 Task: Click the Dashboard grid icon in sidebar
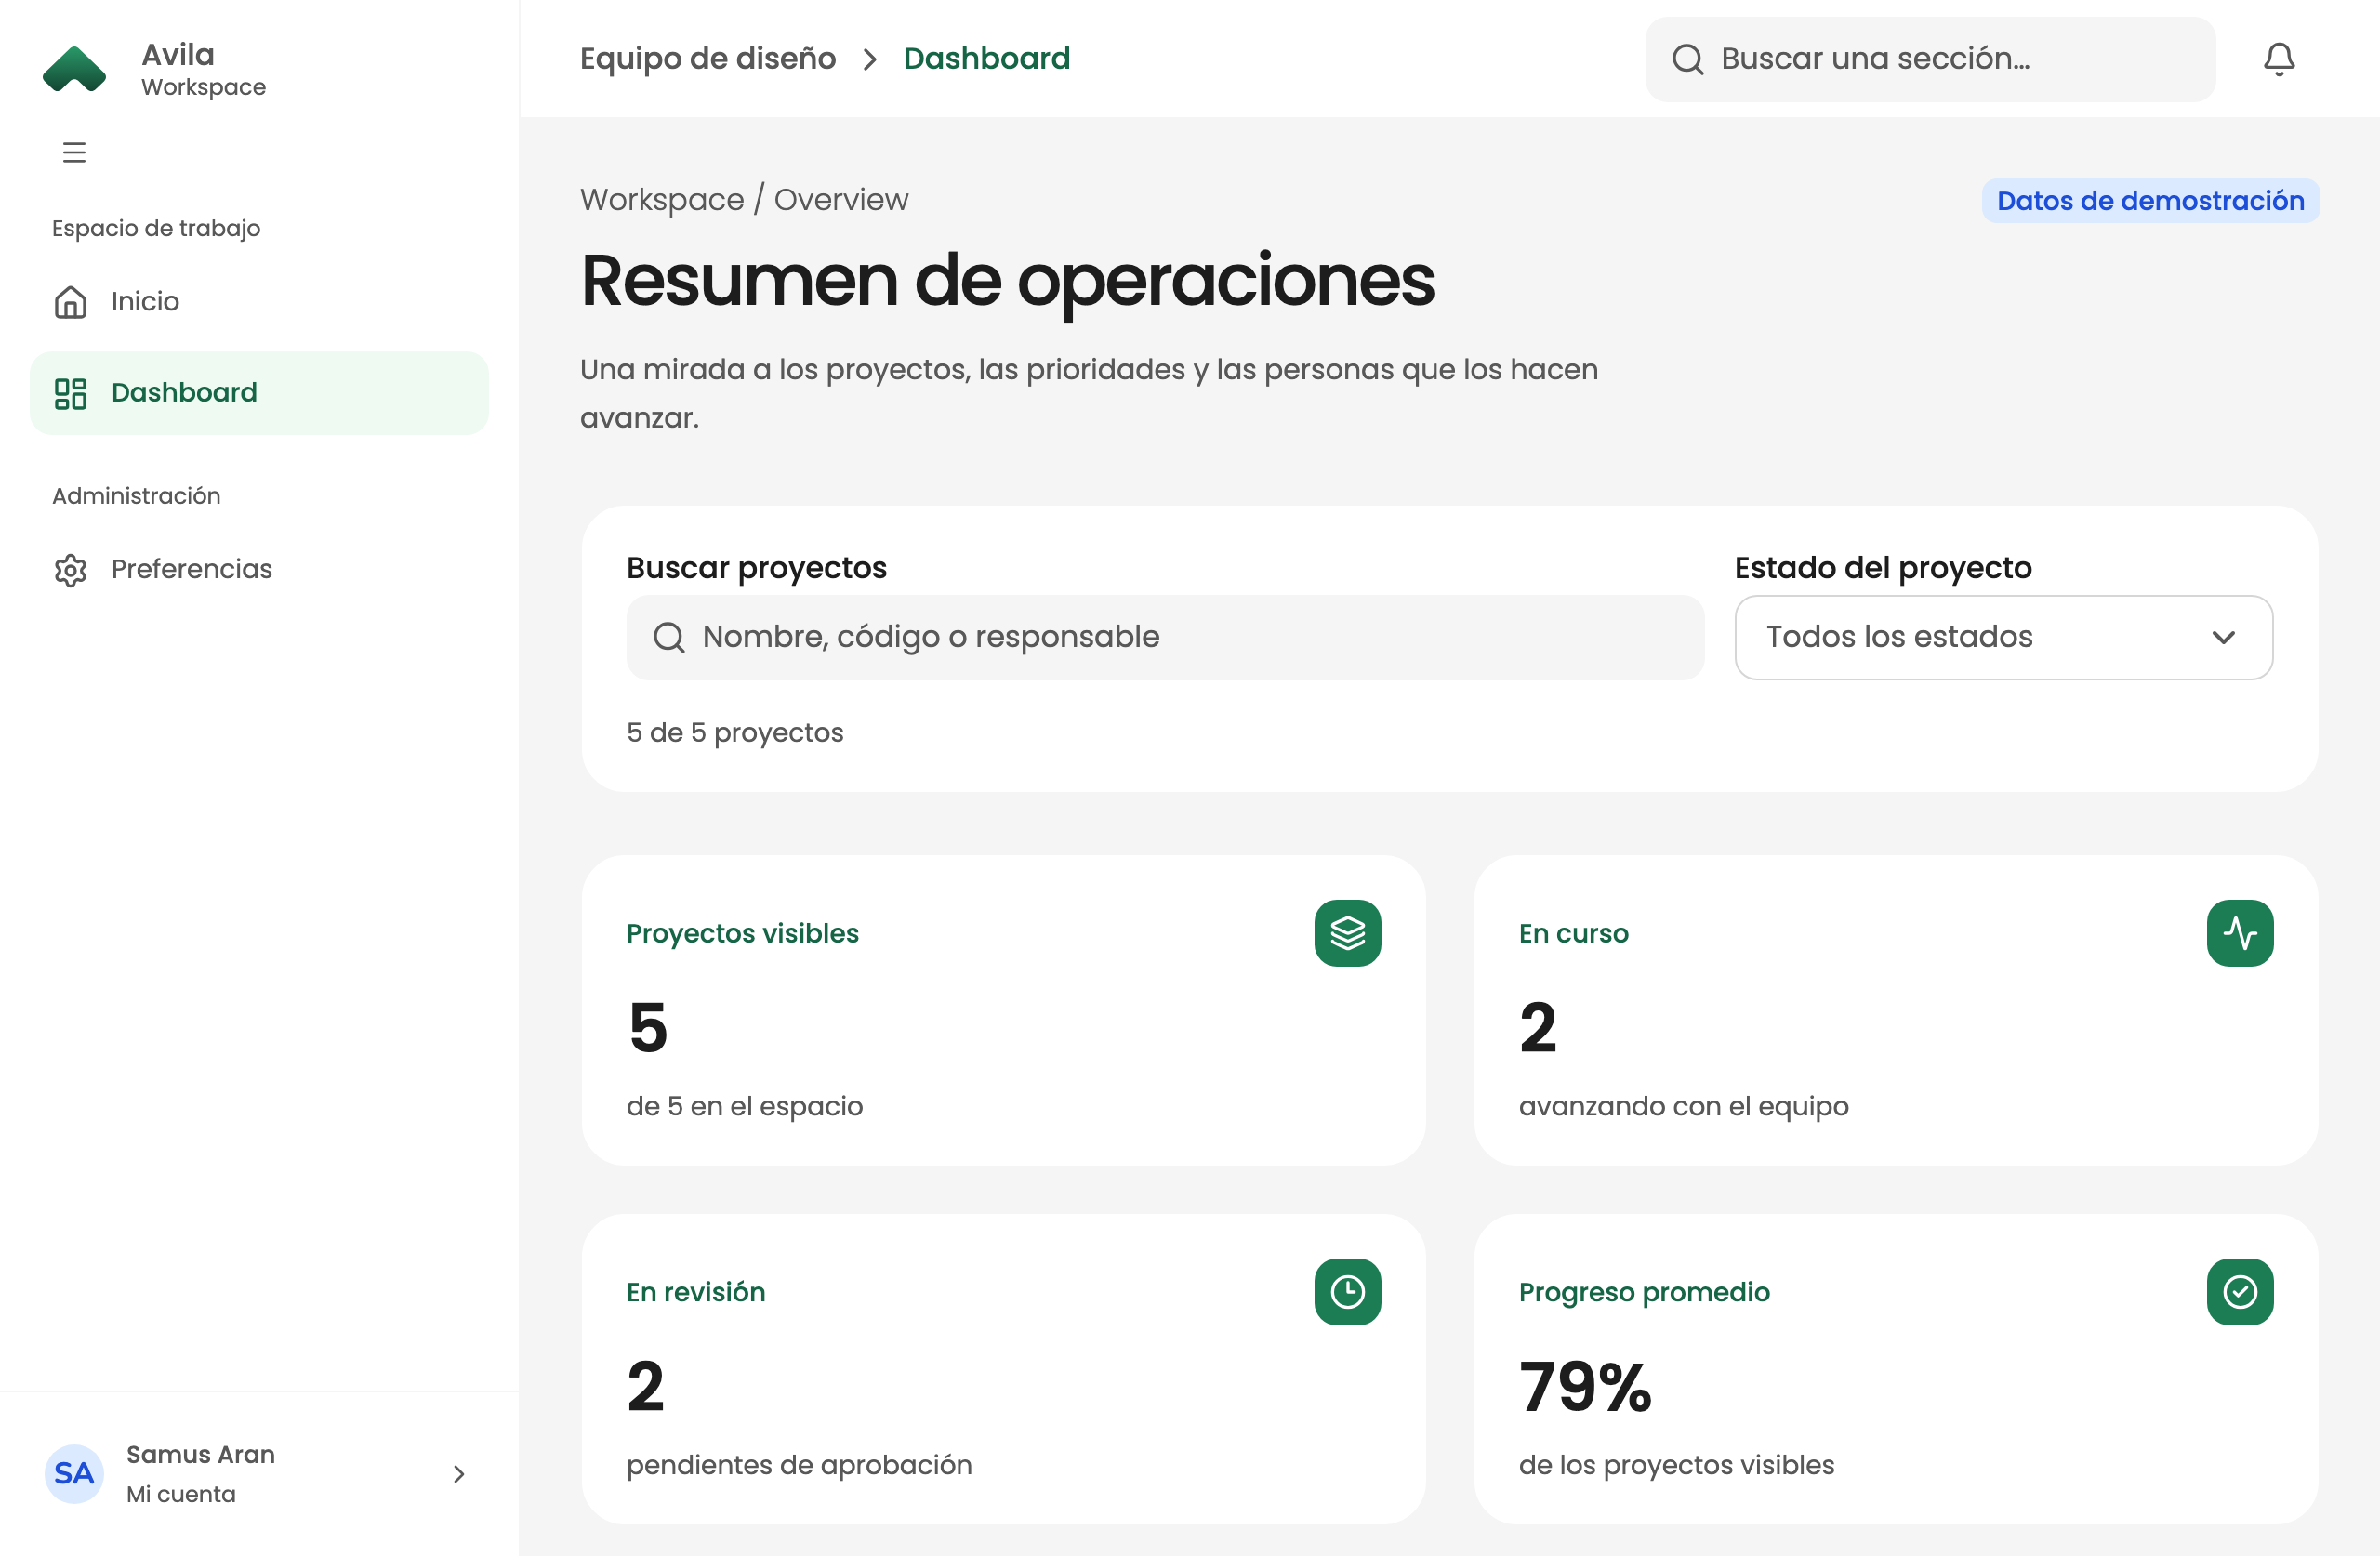[x=70, y=393]
